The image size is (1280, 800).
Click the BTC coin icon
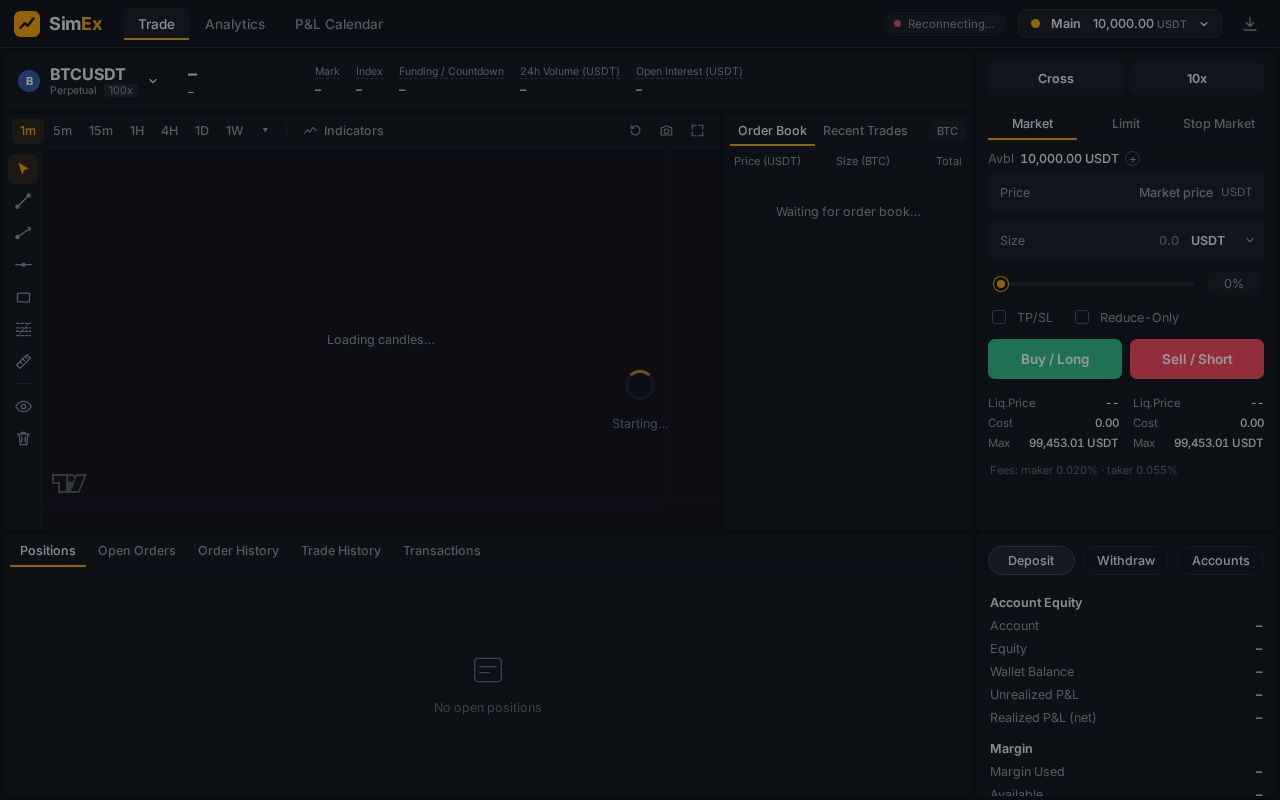(29, 81)
